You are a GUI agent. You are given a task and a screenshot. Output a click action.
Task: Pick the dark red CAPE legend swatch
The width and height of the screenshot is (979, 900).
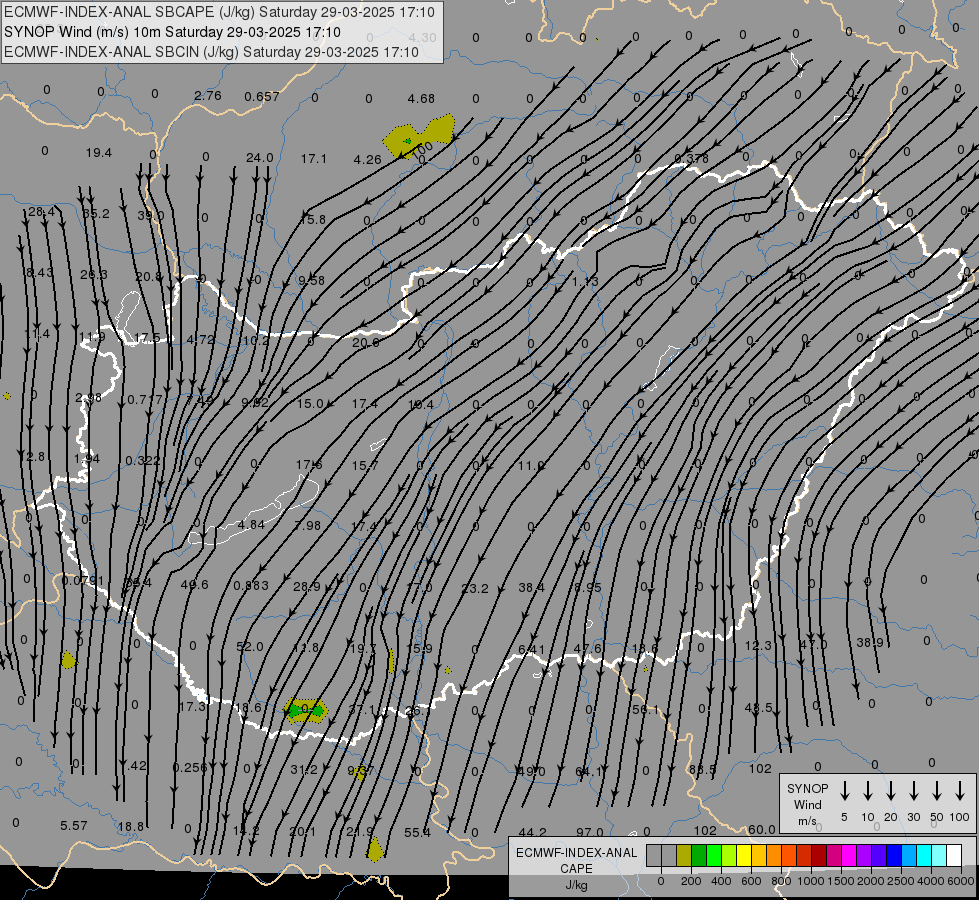pos(819,855)
